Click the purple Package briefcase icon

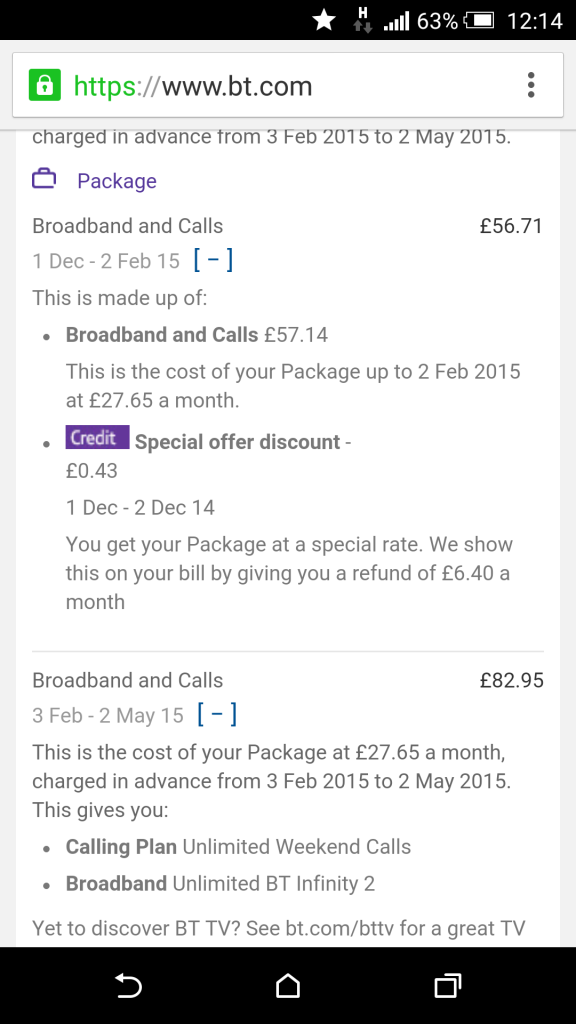(x=44, y=179)
